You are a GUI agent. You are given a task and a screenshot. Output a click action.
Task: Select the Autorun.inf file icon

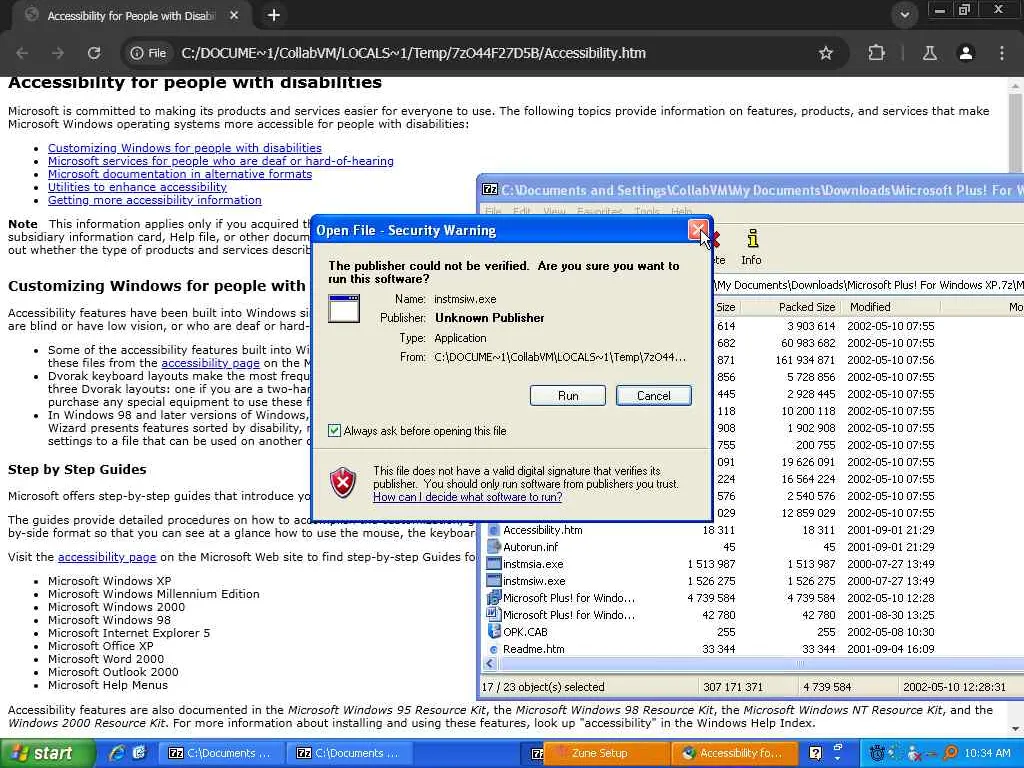click(494, 547)
